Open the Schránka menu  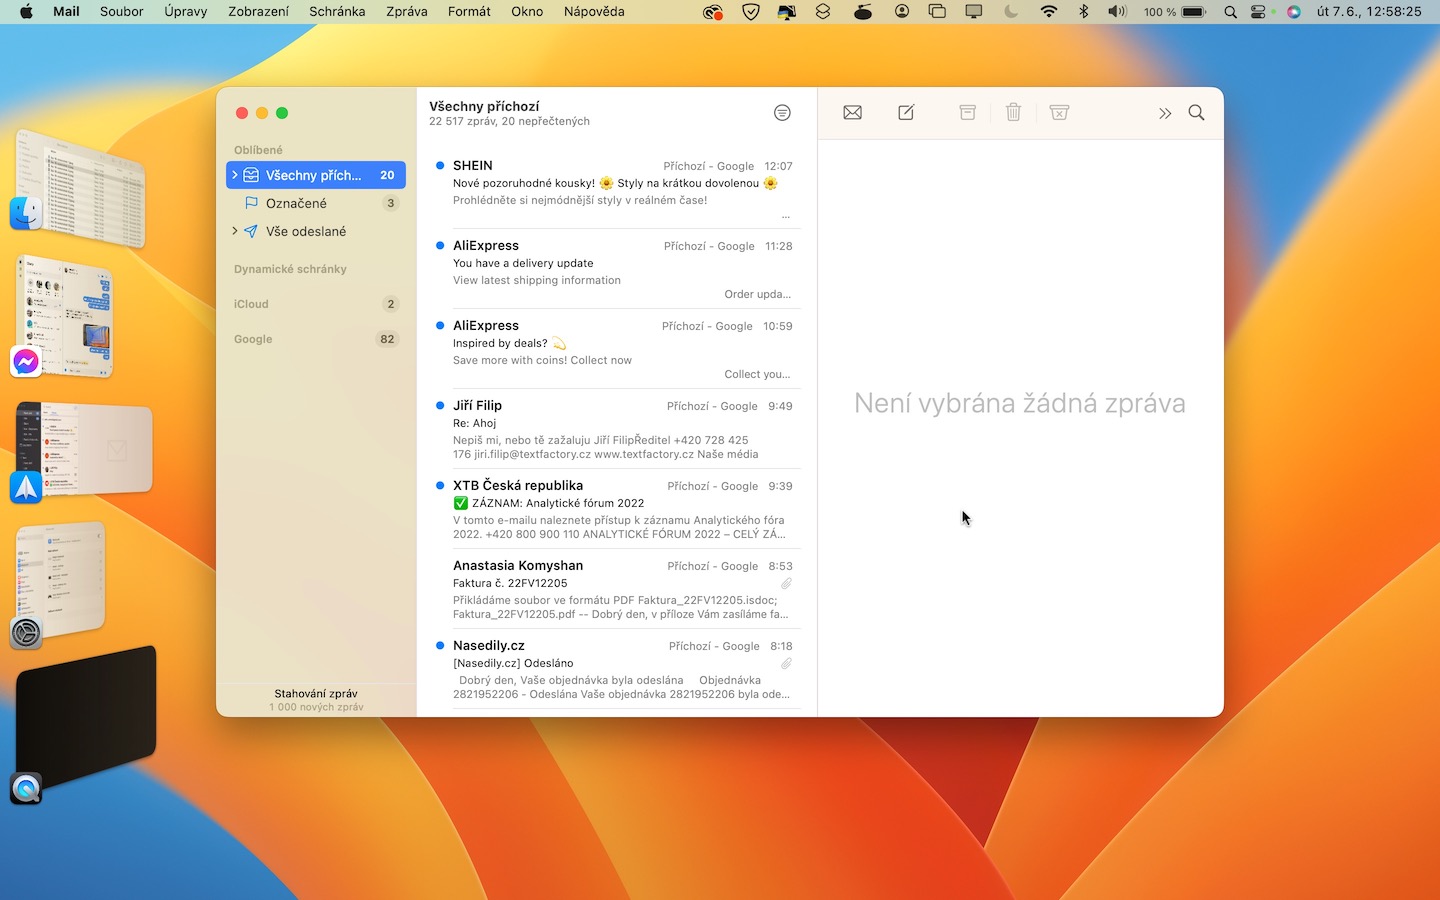click(337, 12)
